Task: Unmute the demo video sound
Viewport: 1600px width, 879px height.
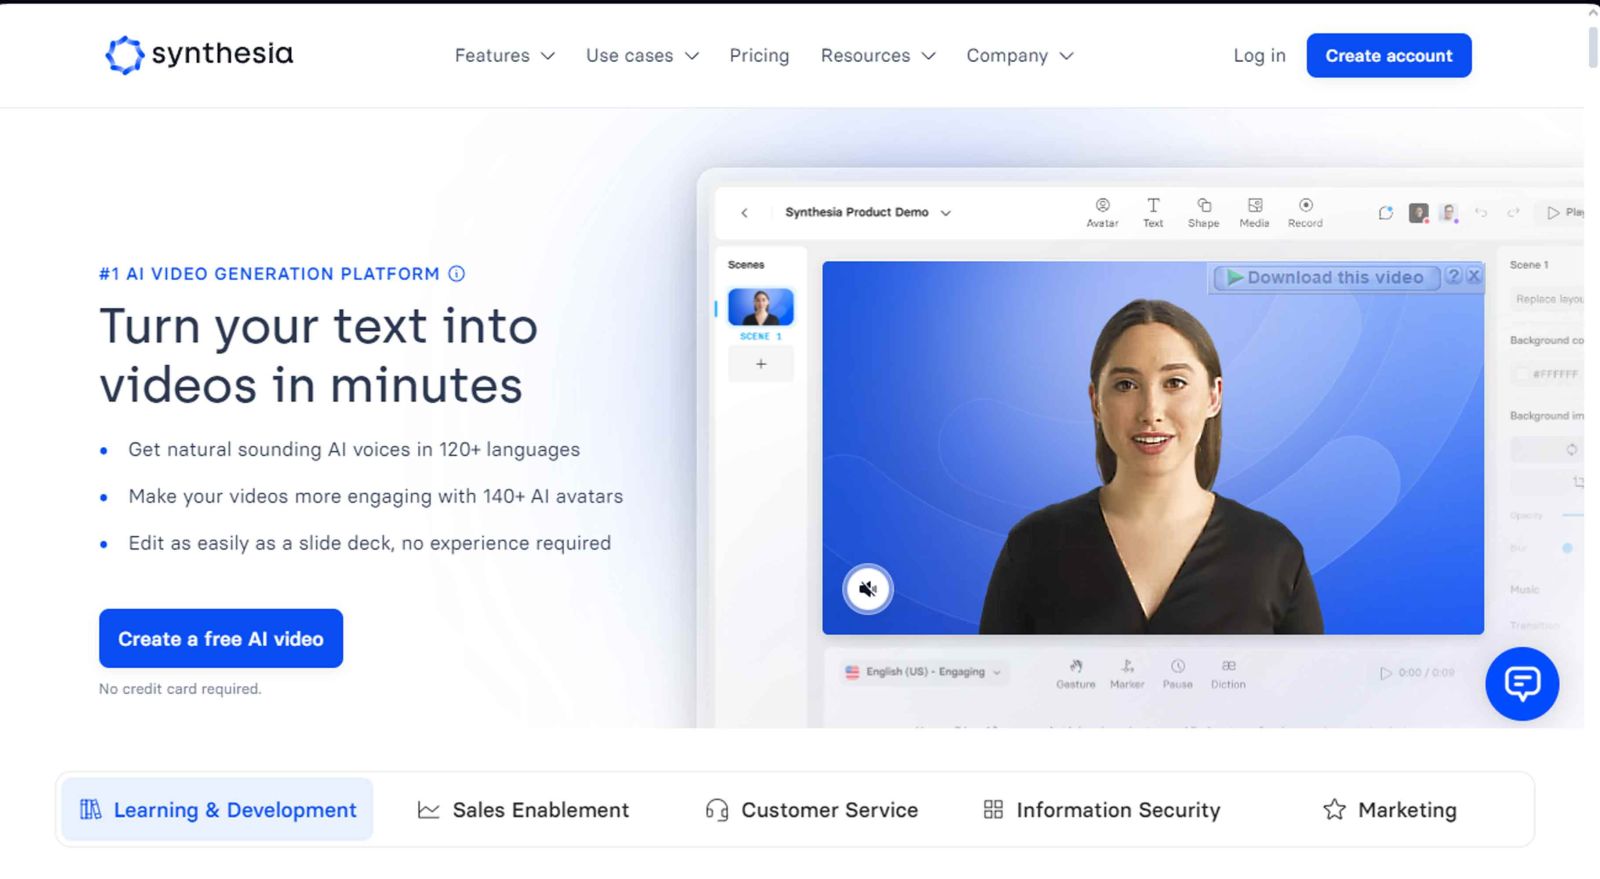Action: click(868, 589)
